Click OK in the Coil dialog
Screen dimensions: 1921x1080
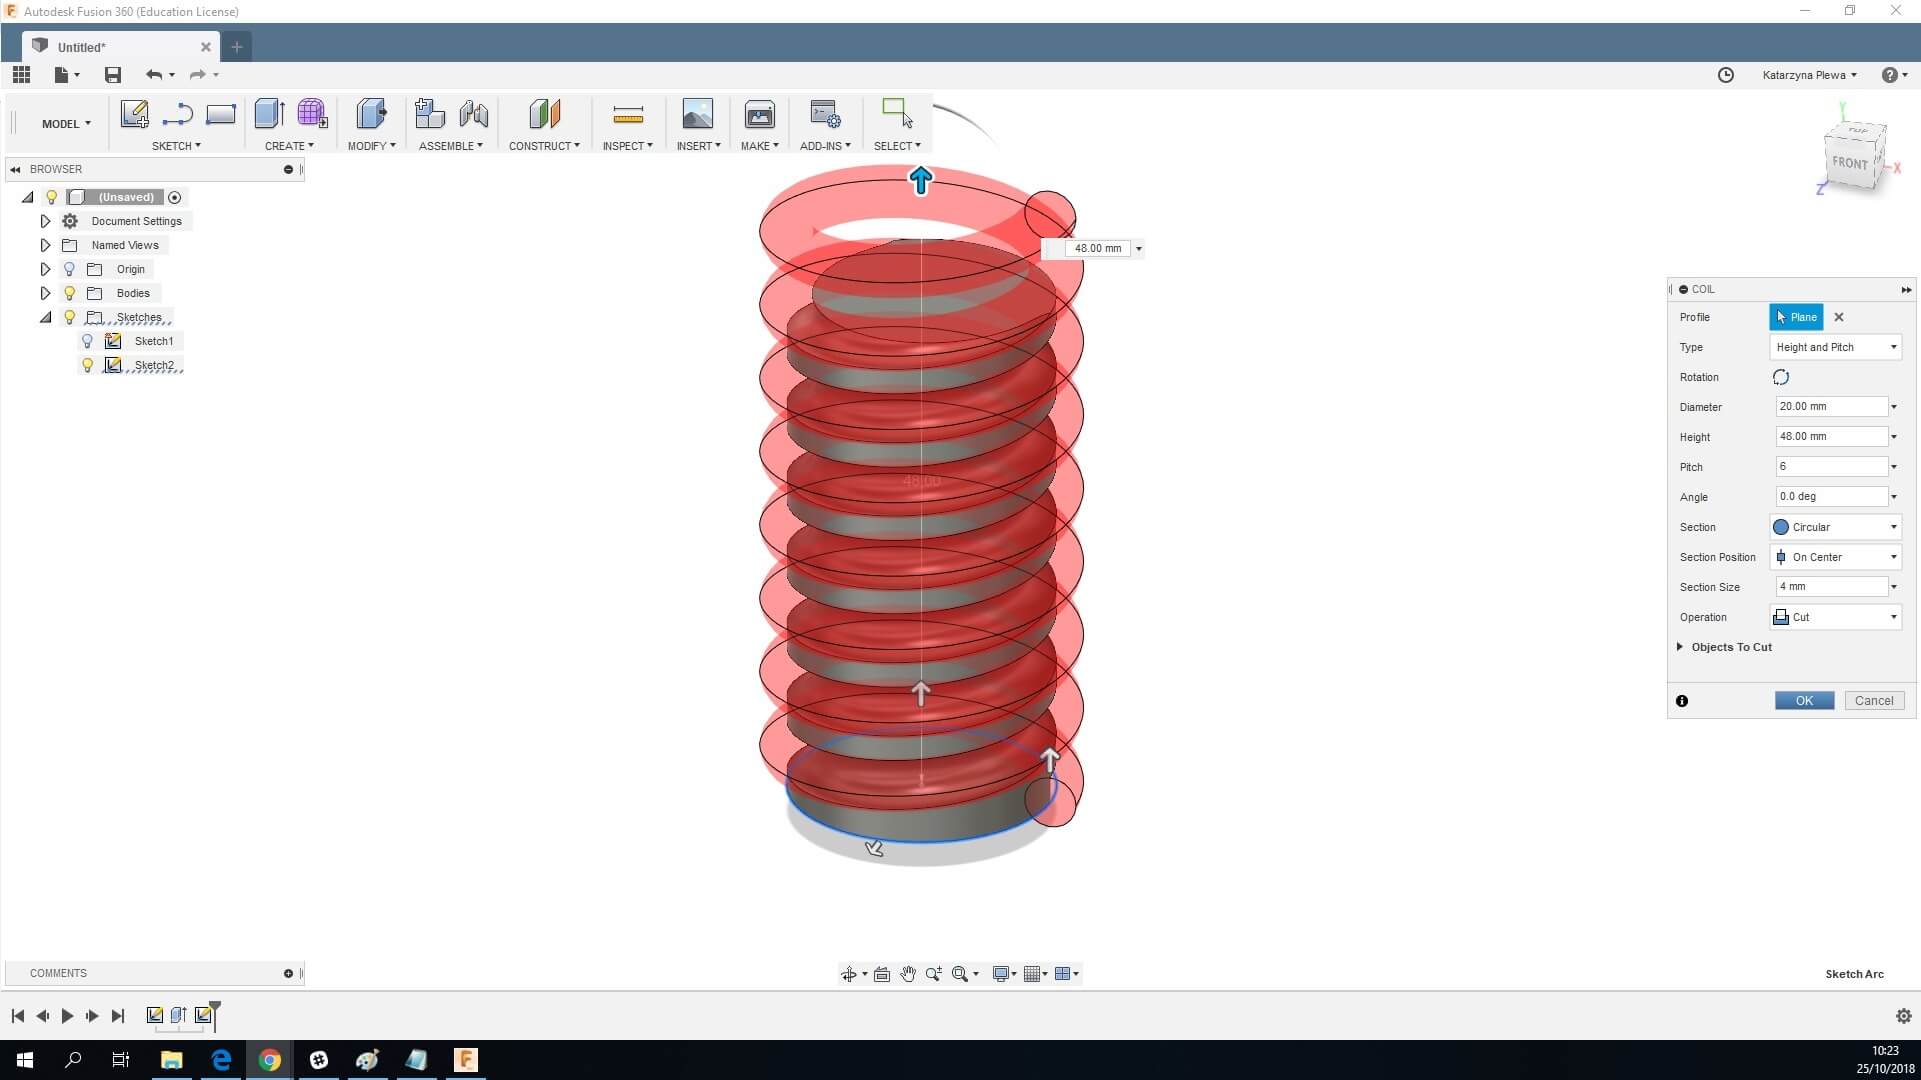click(x=1804, y=701)
